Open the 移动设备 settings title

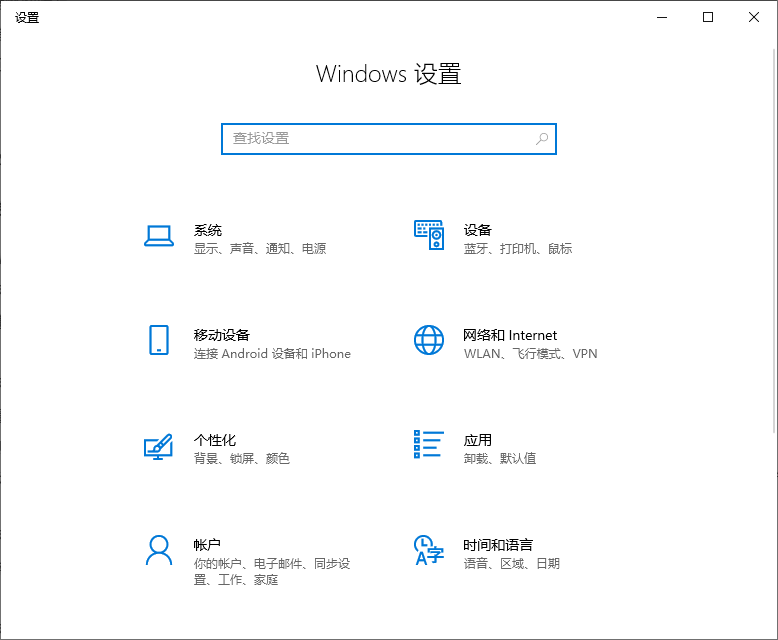[222, 335]
